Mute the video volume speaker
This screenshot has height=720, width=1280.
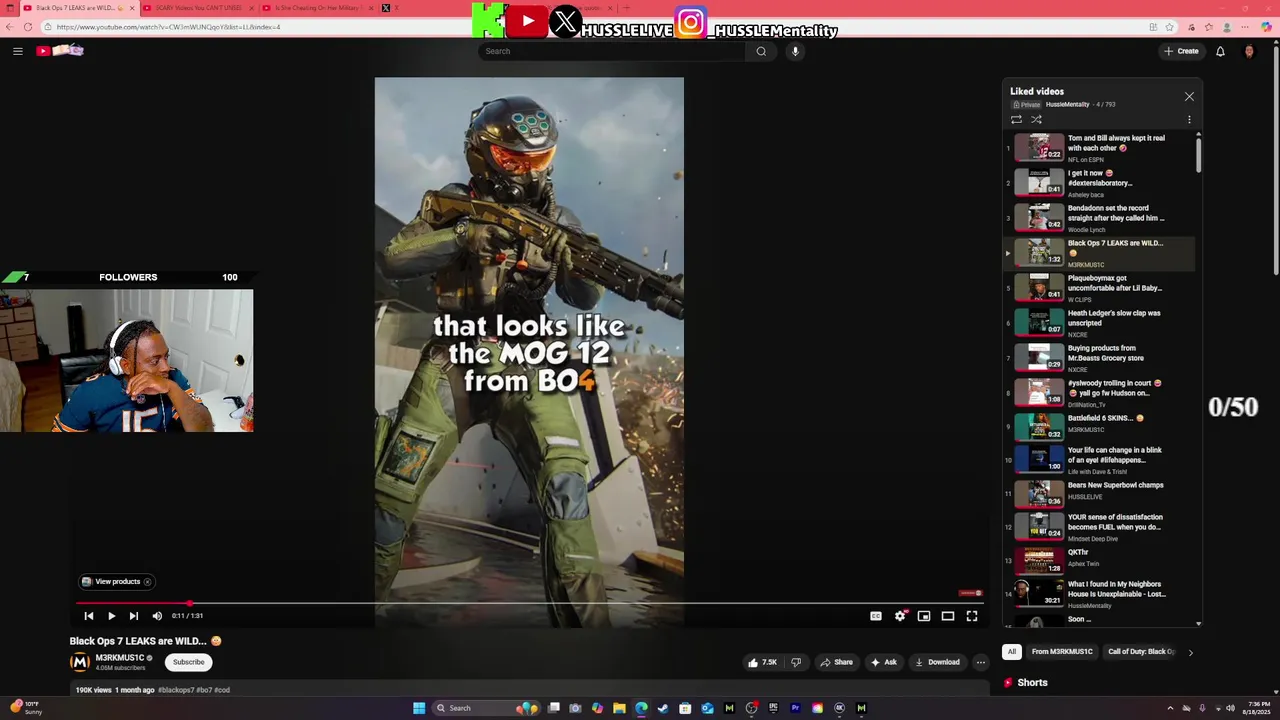(x=157, y=616)
